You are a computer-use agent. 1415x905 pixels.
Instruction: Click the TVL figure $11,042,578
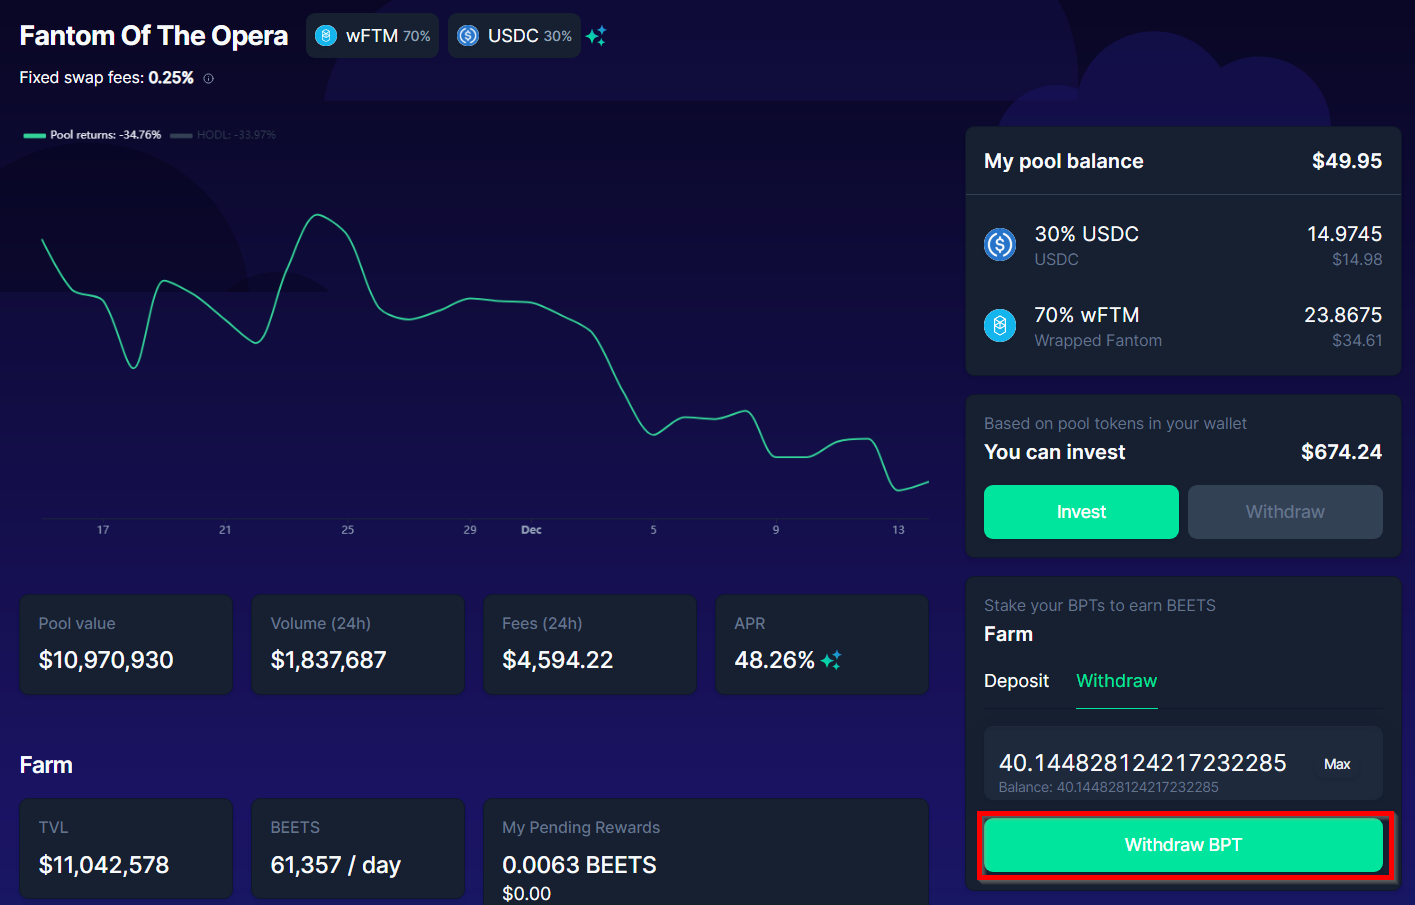[104, 865]
